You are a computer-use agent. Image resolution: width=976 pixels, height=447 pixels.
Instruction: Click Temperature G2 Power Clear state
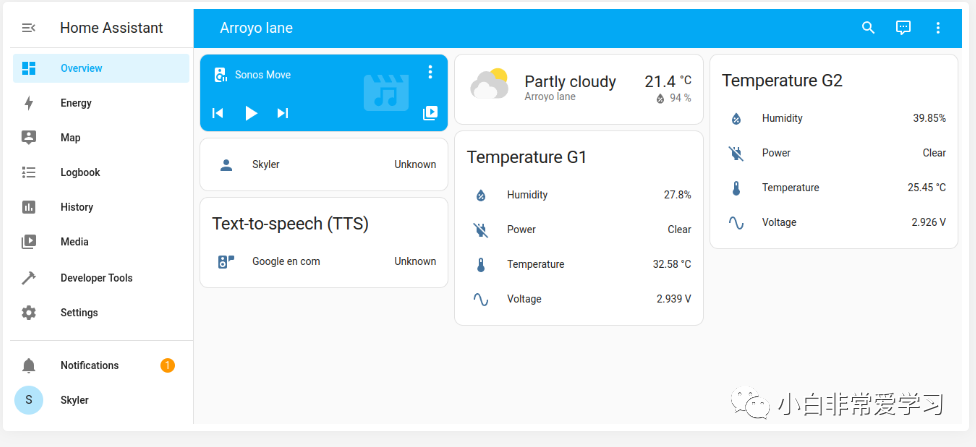[934, 153]
